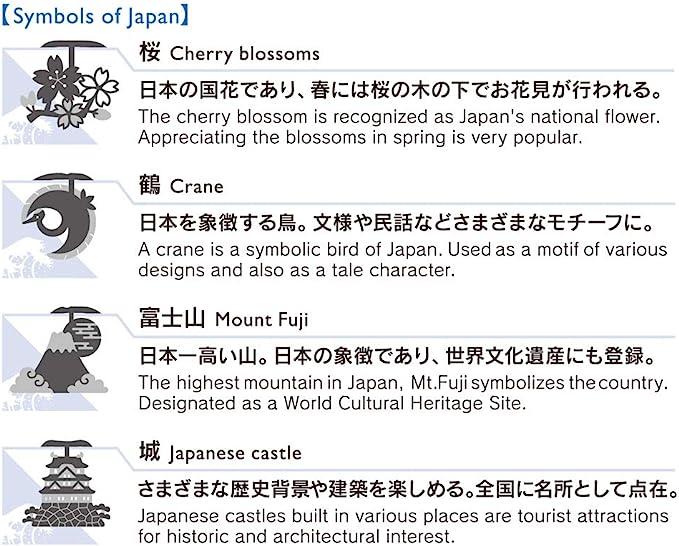
Task: Click the Japanese sentence about castles
Action: [402, 490]
